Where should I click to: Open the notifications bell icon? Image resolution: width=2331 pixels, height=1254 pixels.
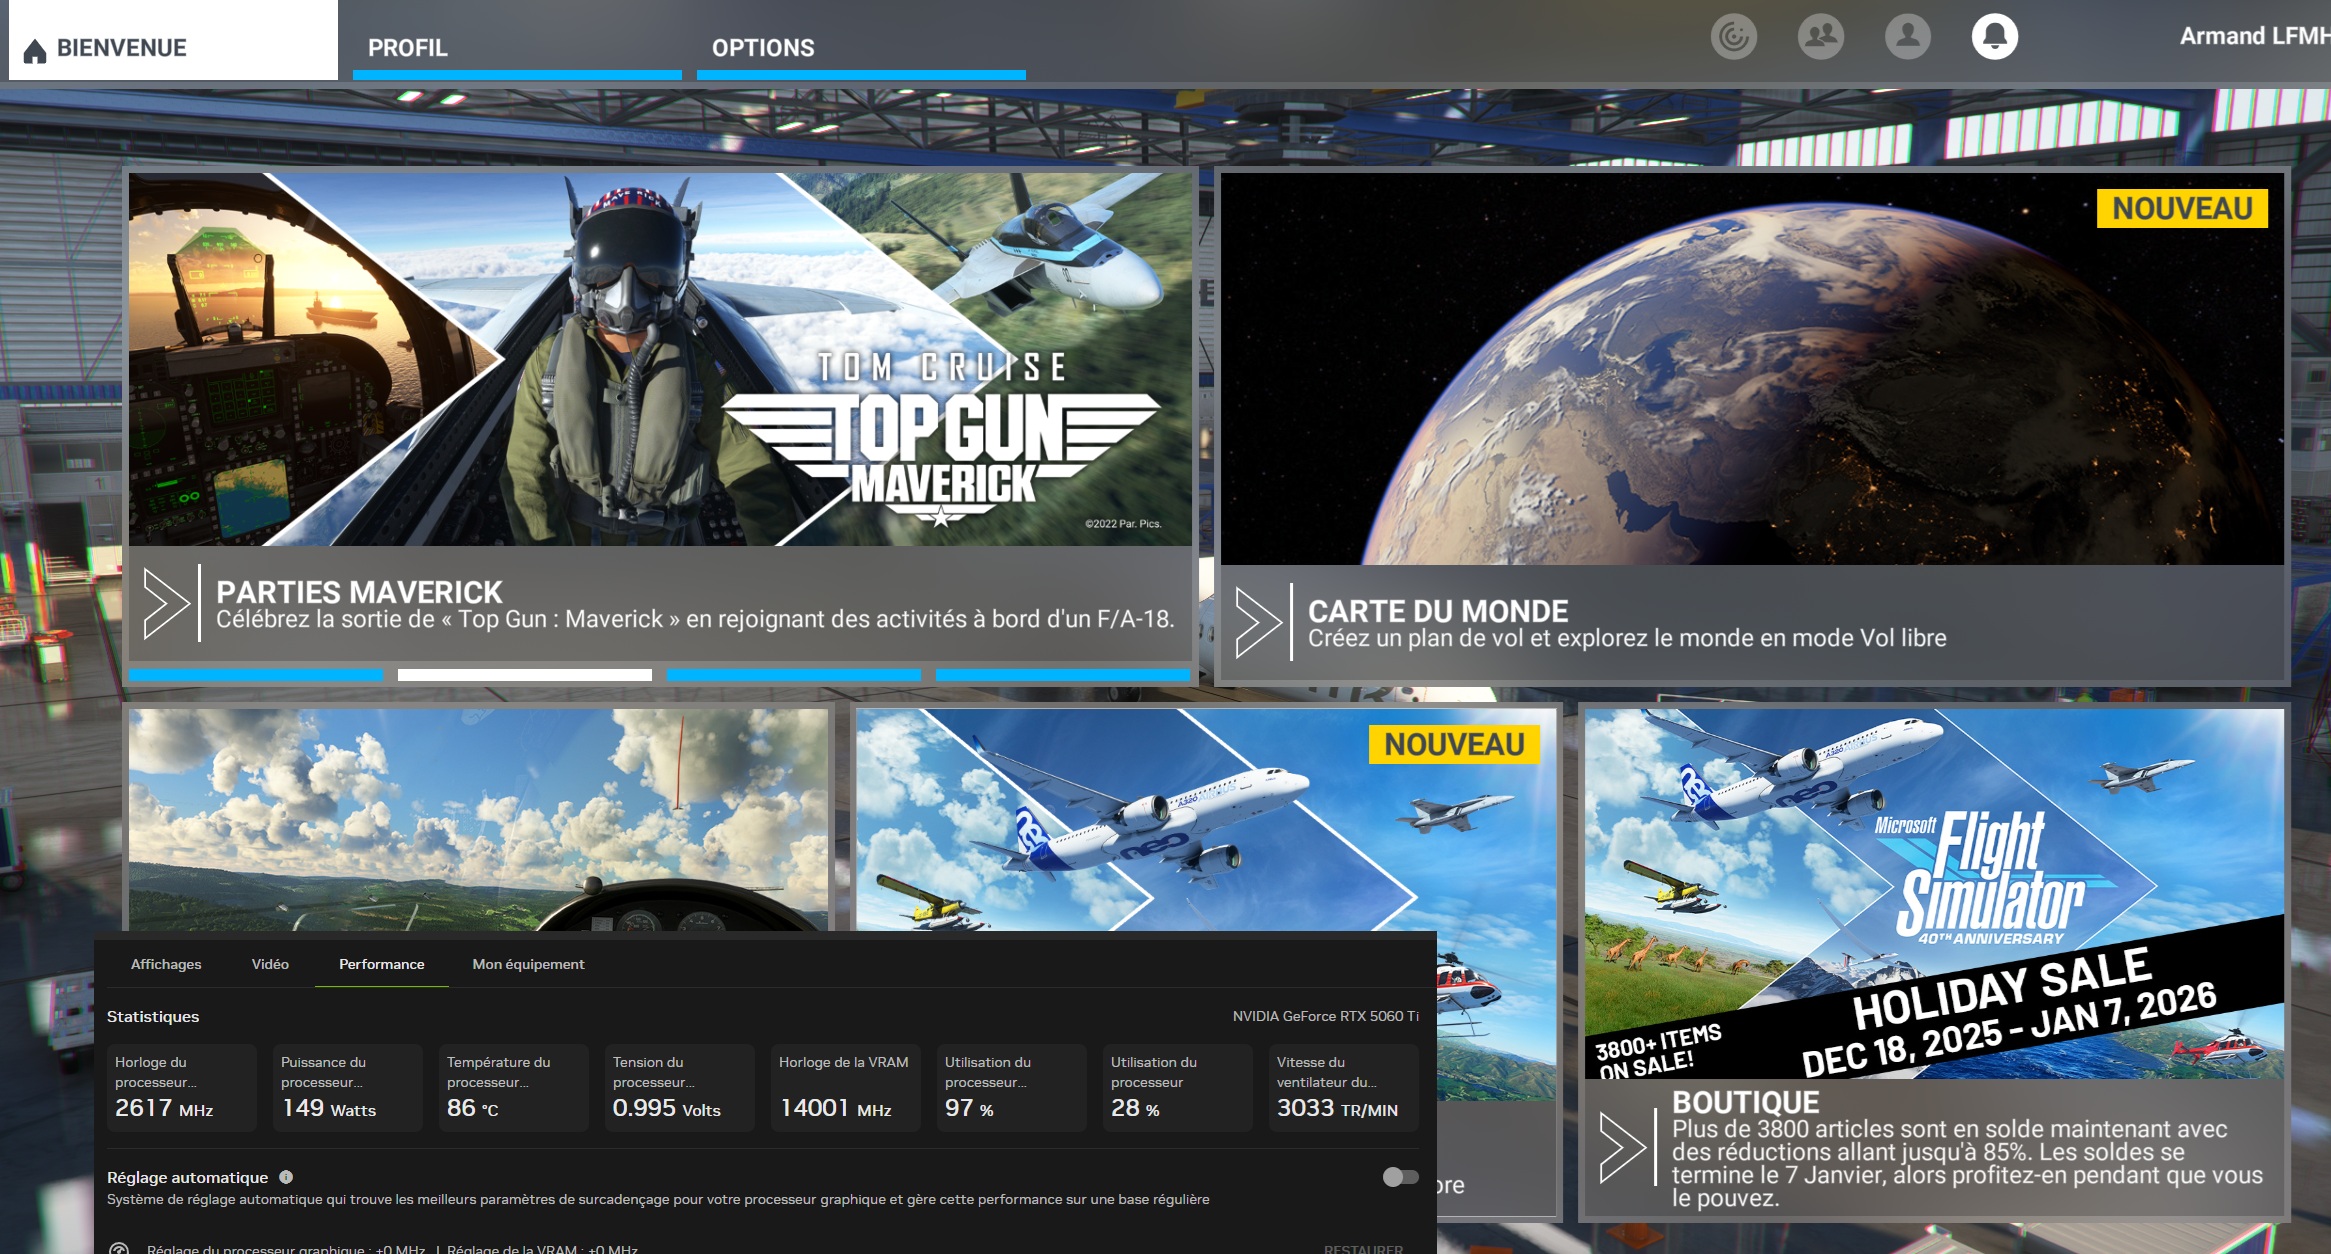1994,37
